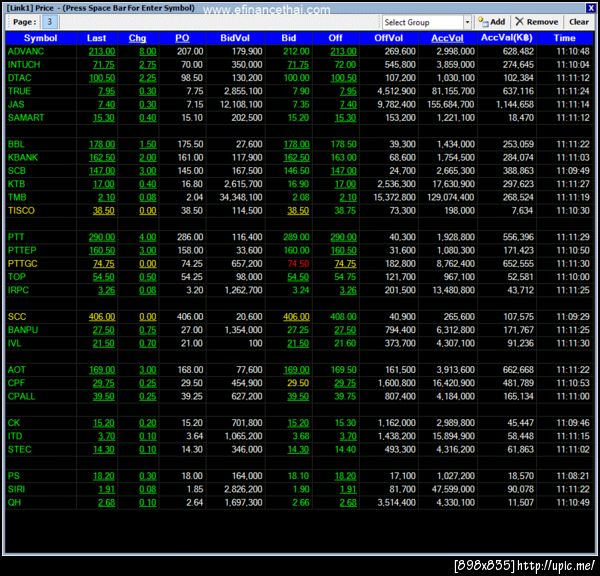Select the INTUCH symbol
Screen dimensions: 600x576
coord(24,65)
